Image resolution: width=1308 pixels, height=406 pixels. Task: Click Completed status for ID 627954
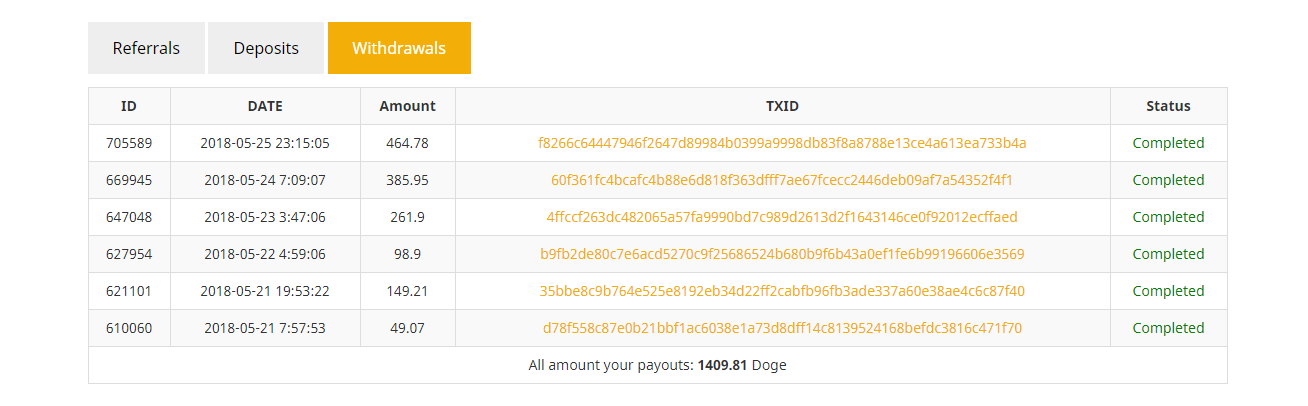pyautogui.click(x=1168, y=254)
